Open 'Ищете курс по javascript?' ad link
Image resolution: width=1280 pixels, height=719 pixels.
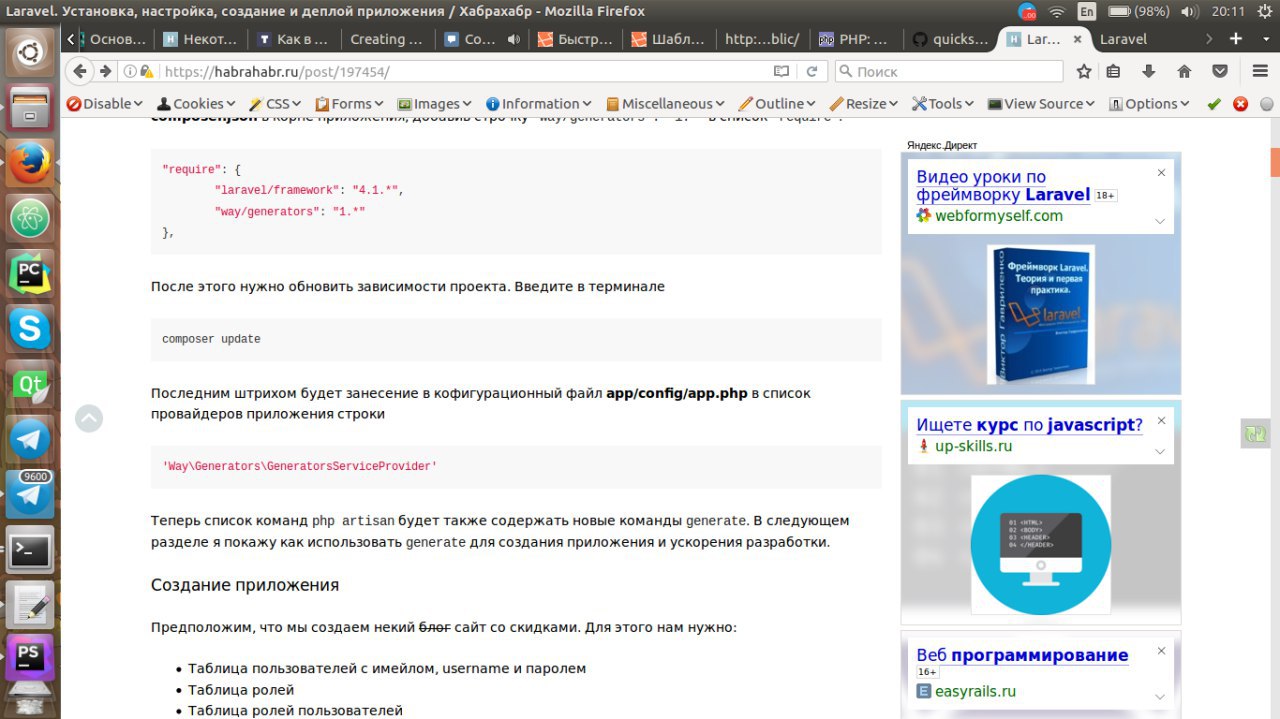1029,425
